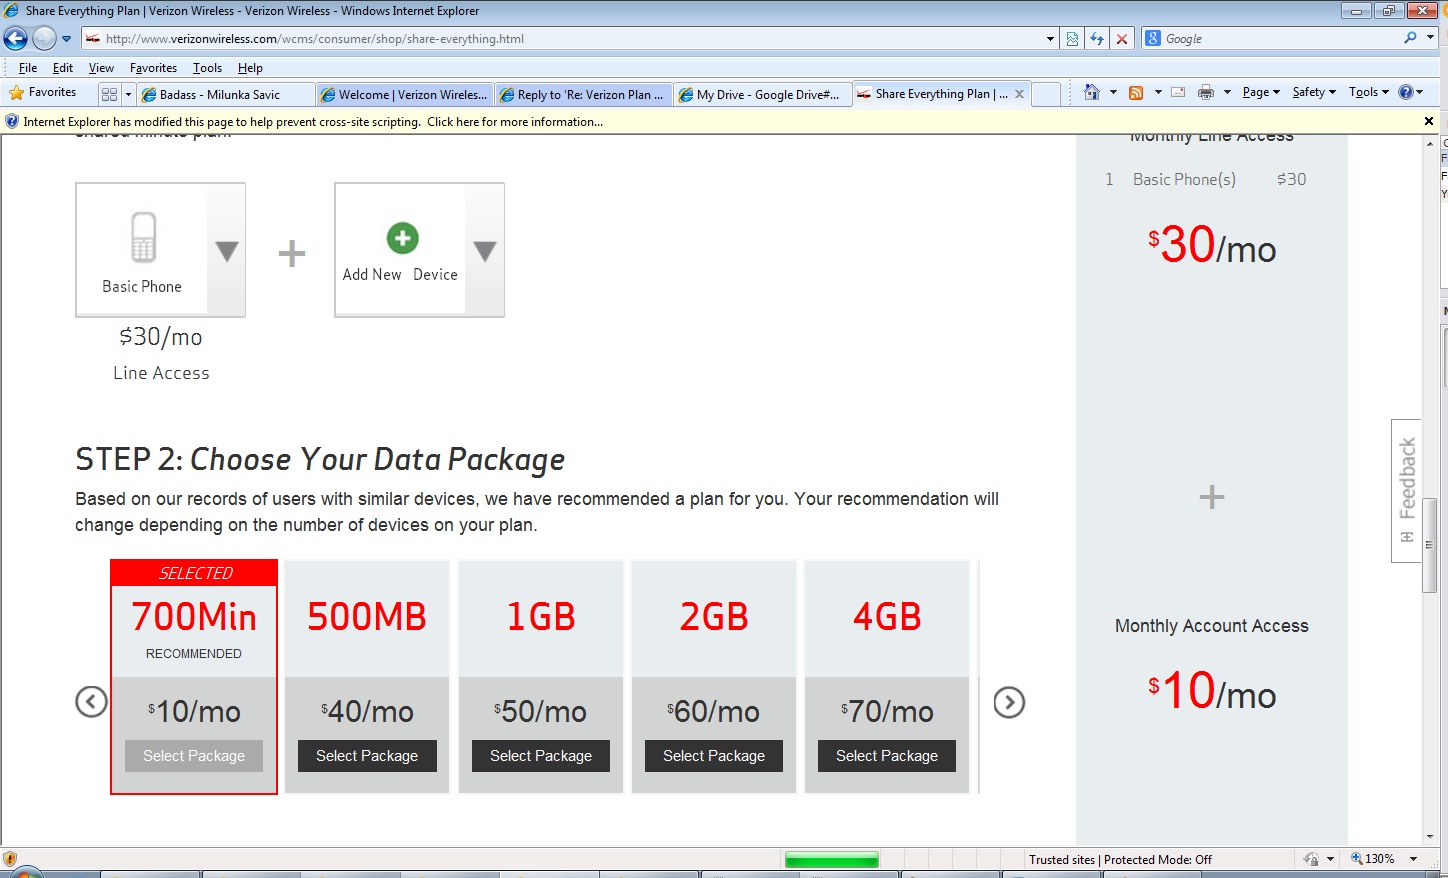Click Select Package under 2GB plan
The image size is (1448, 878).
tap(714, 756)
